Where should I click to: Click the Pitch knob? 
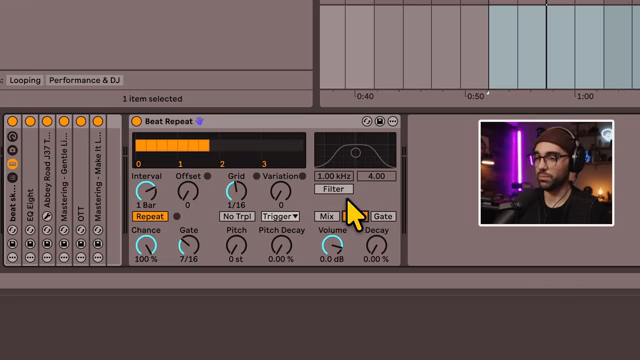click(x=236, y=245)
